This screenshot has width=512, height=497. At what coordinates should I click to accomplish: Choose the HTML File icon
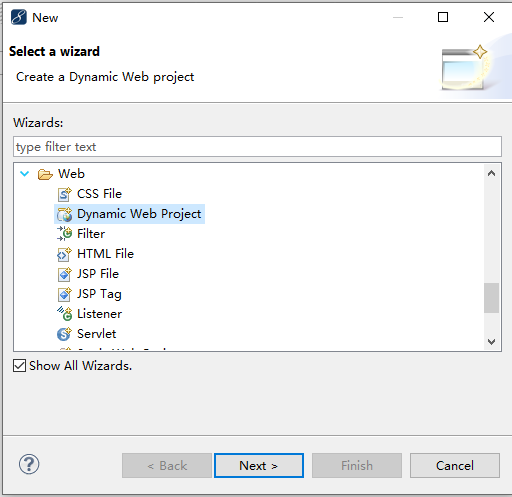[64, 254]
